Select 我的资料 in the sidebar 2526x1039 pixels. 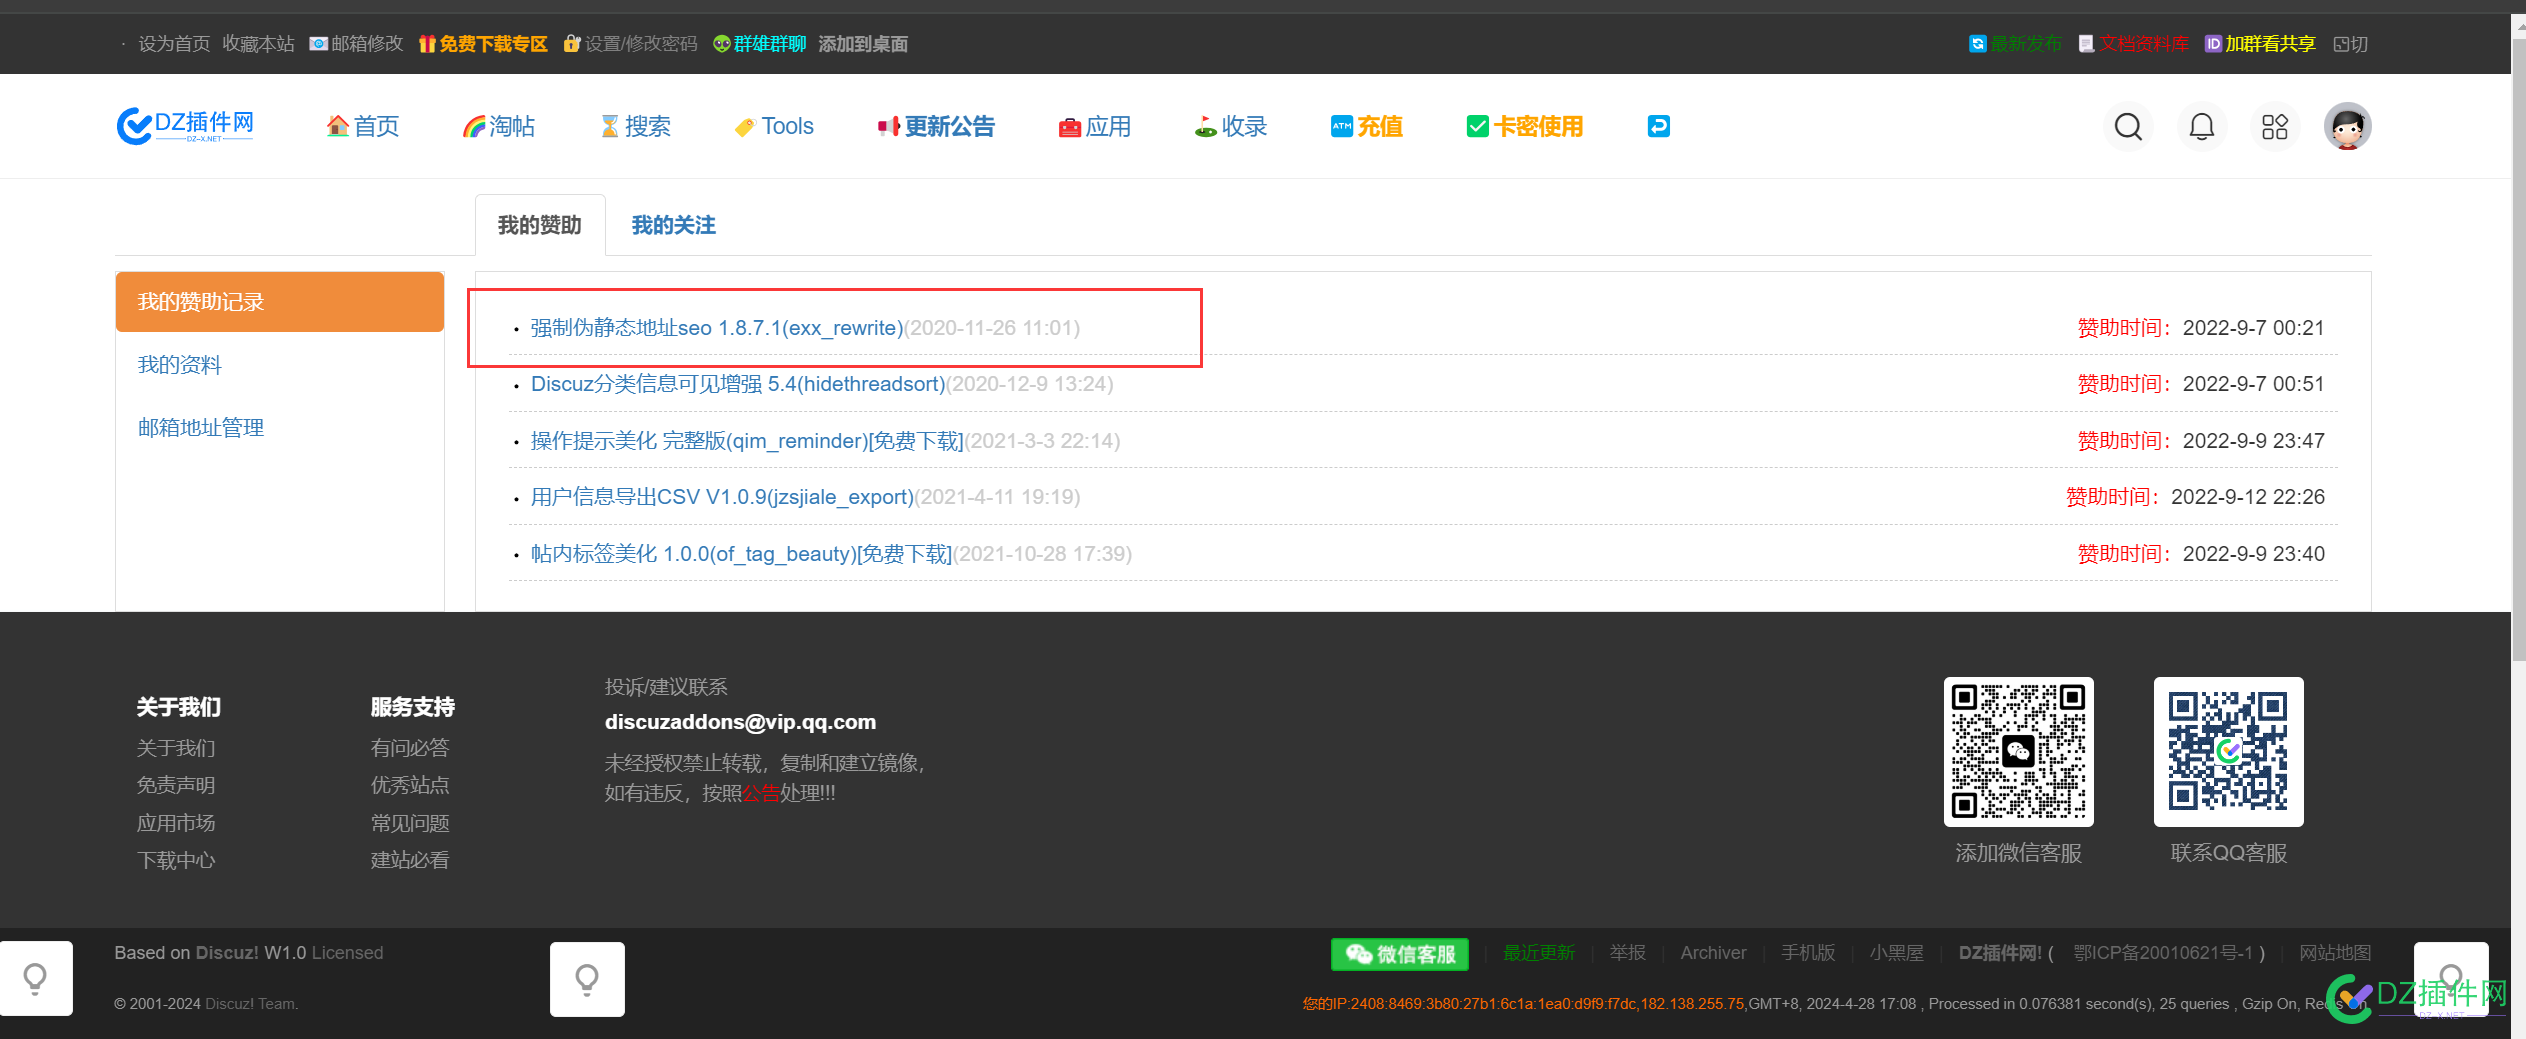pos(180,365)
